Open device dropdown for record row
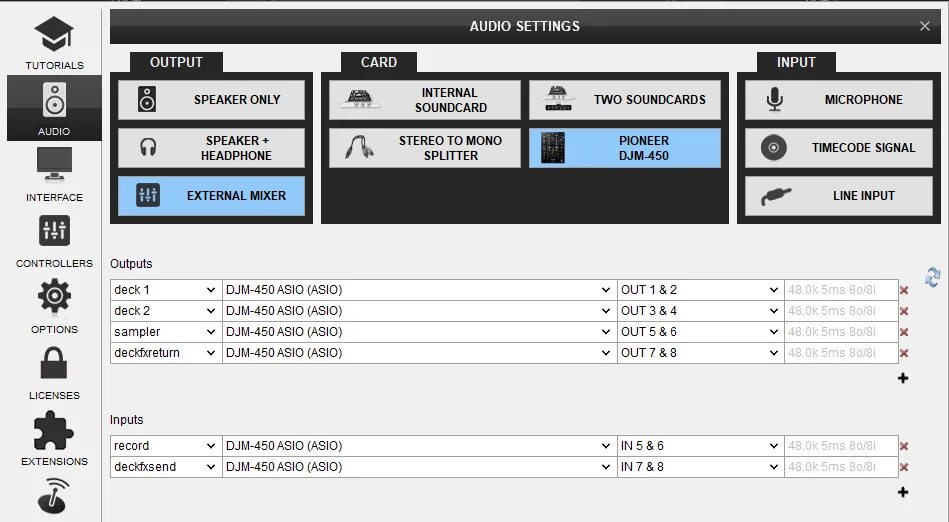 419,446
